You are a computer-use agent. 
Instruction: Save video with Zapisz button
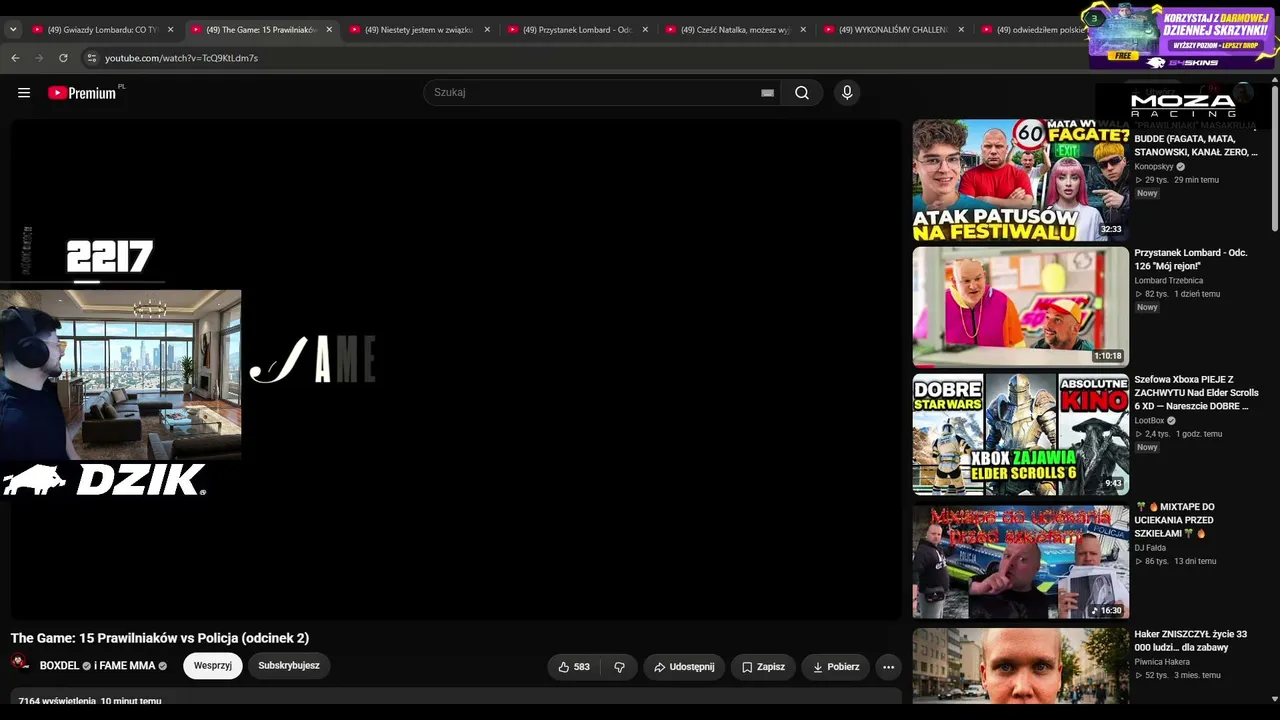click(x=763, y=667)
